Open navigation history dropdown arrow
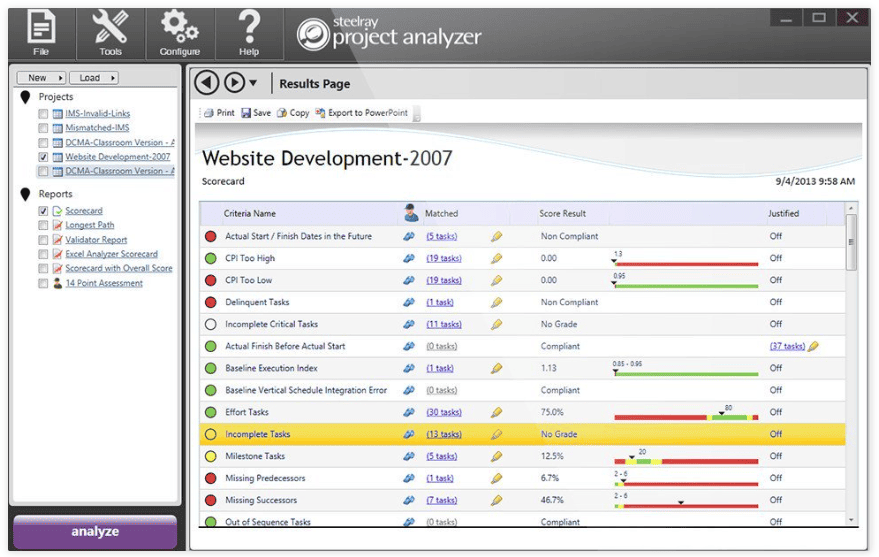This screenshot has width=879, height=557. (253, 83)
